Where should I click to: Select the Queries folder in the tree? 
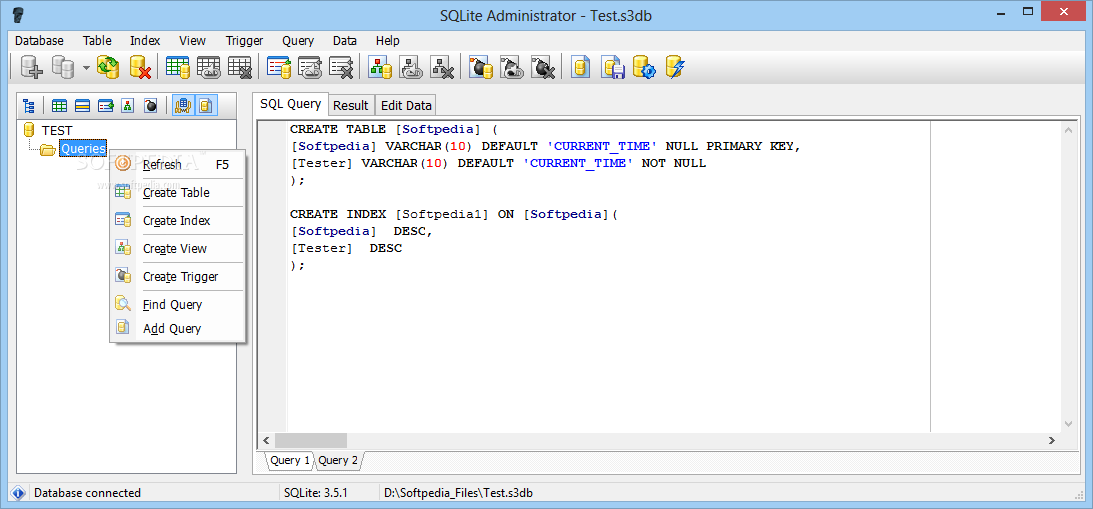coord(83,149)
